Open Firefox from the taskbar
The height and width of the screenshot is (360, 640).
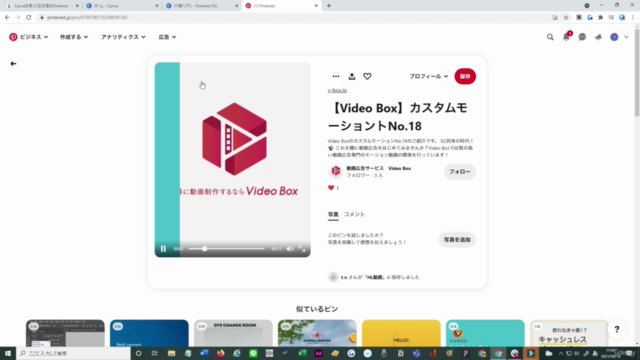click(x=220, y=353)
